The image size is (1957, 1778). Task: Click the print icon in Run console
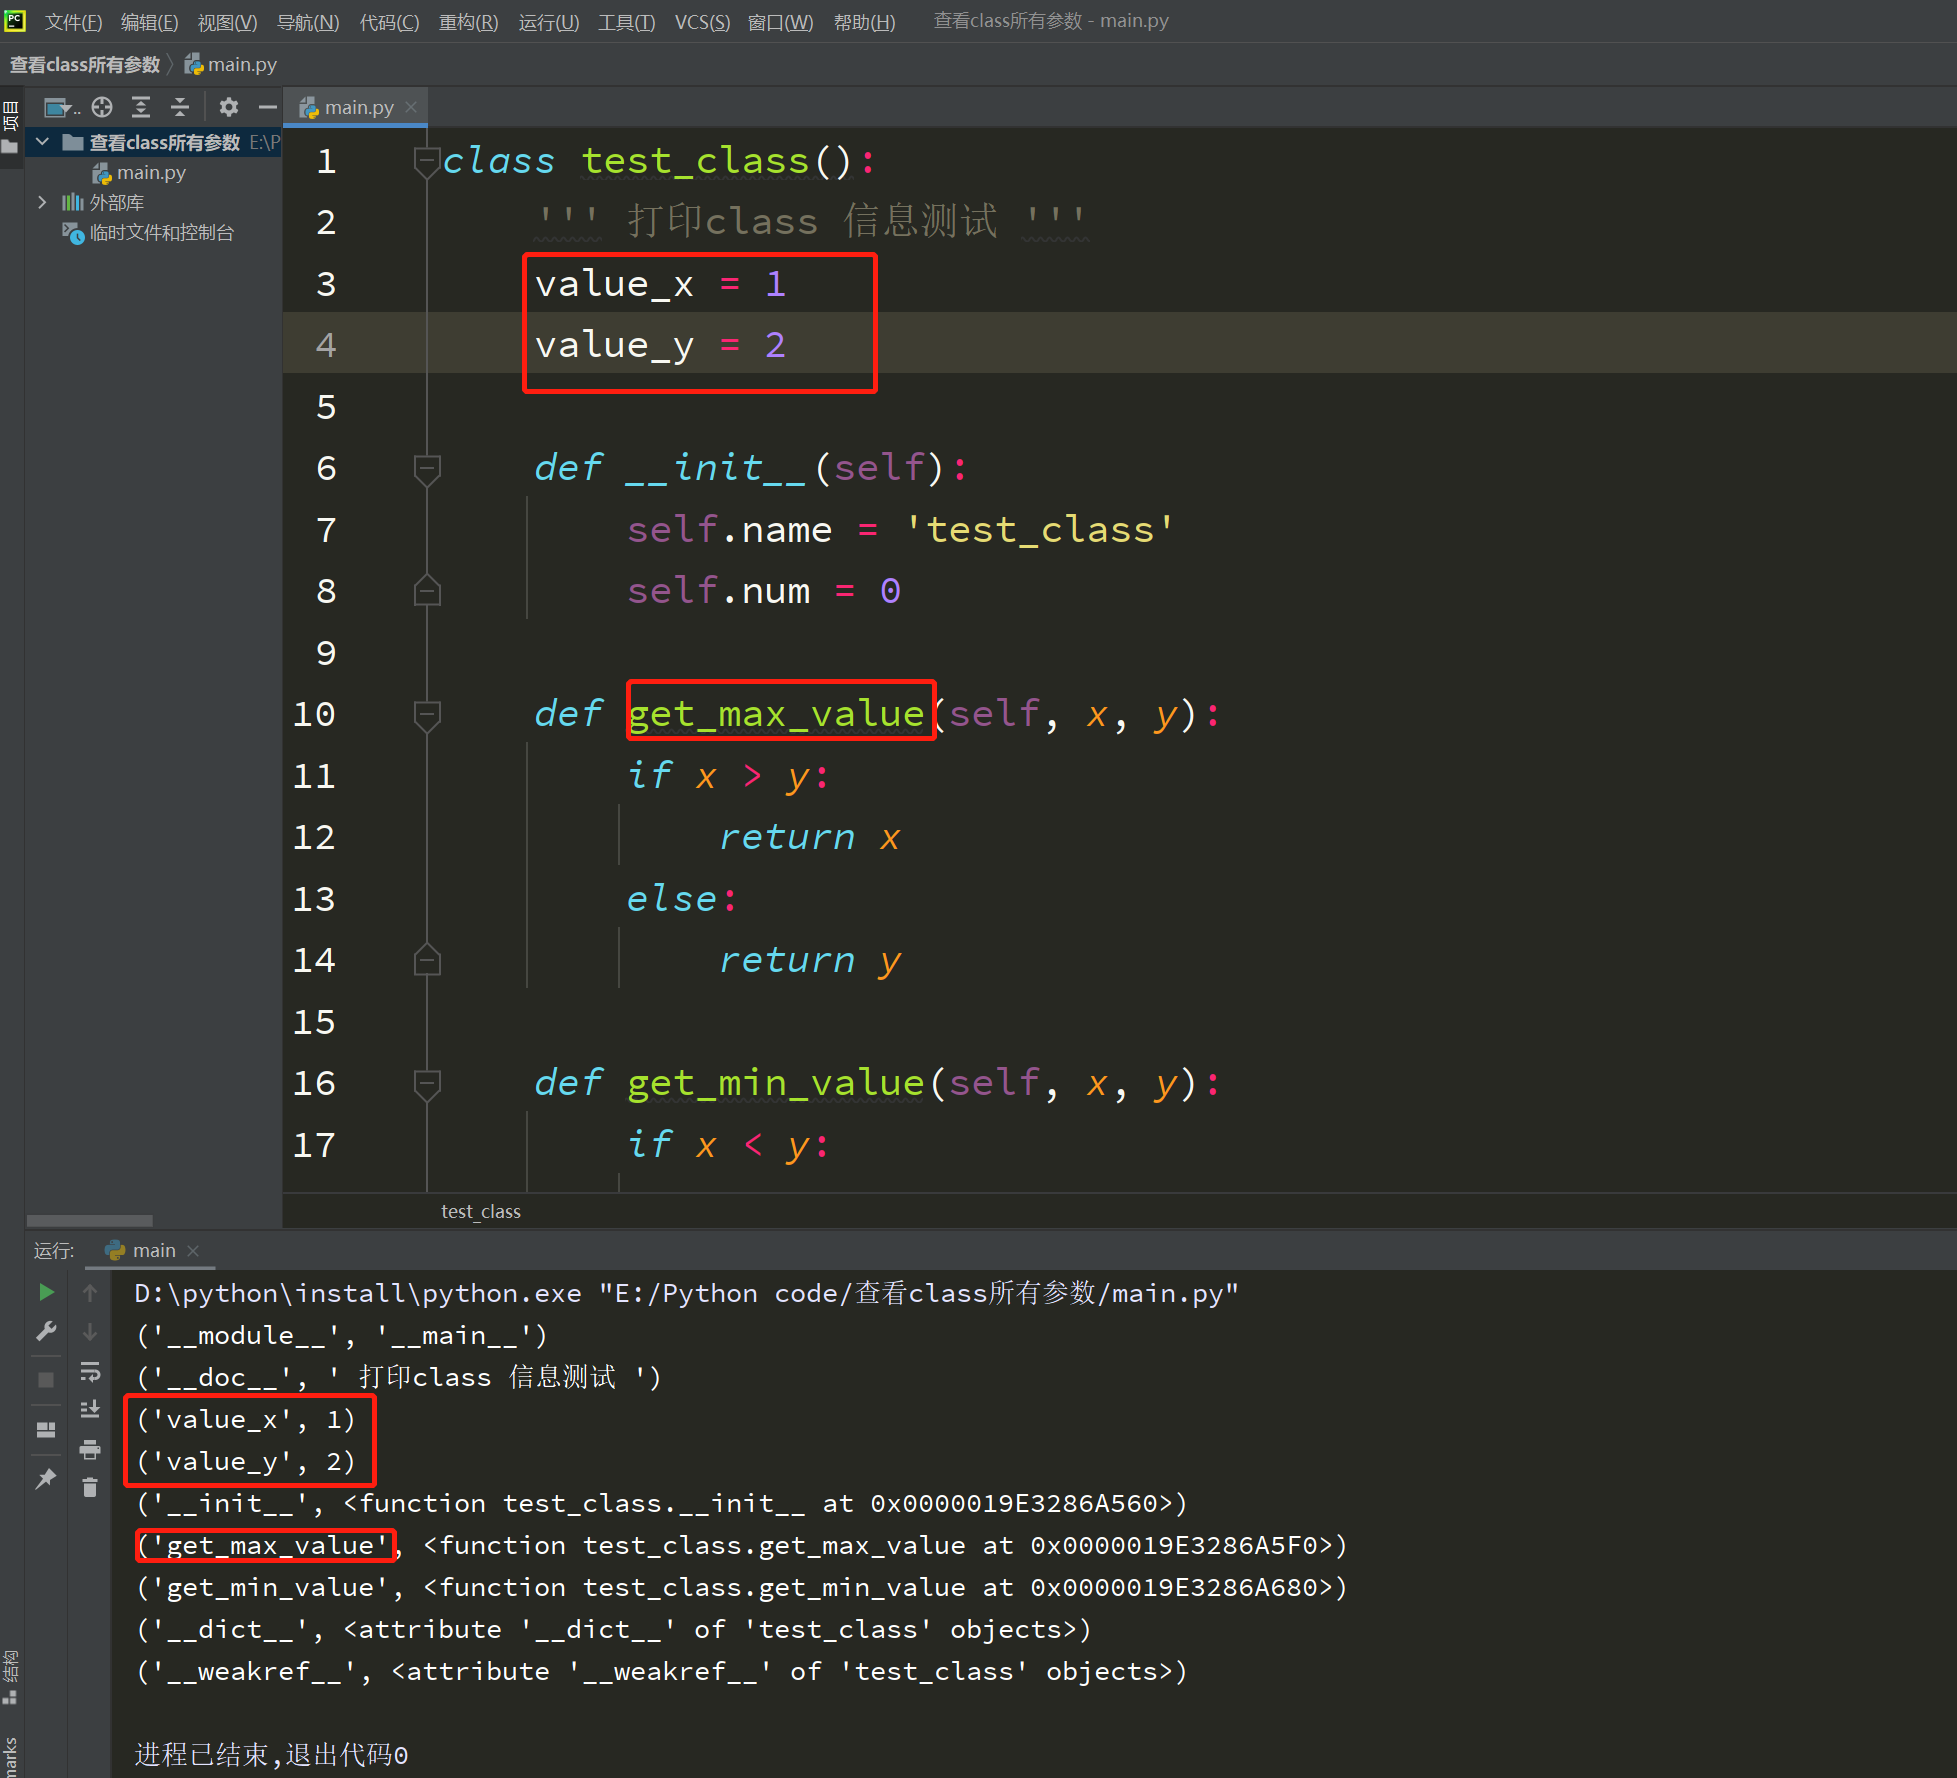point(90,1449)
